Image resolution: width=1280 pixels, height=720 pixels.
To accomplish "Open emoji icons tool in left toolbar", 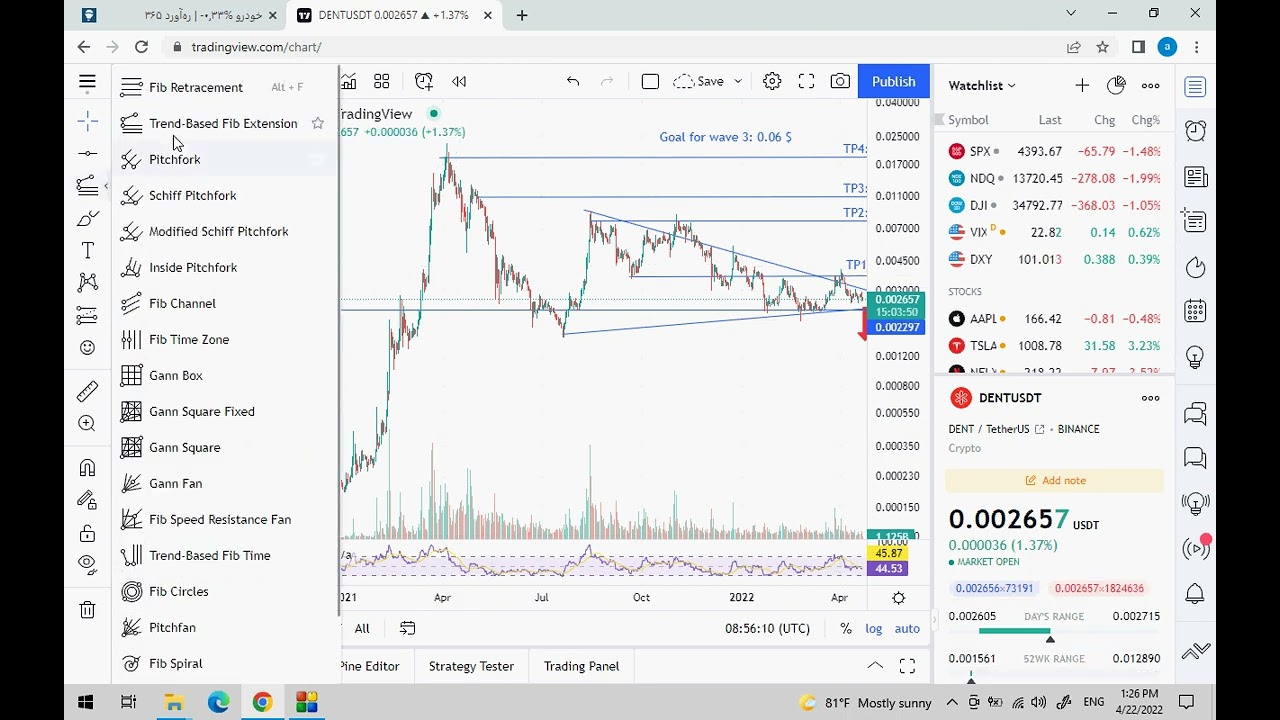I will tap(87, 348).
